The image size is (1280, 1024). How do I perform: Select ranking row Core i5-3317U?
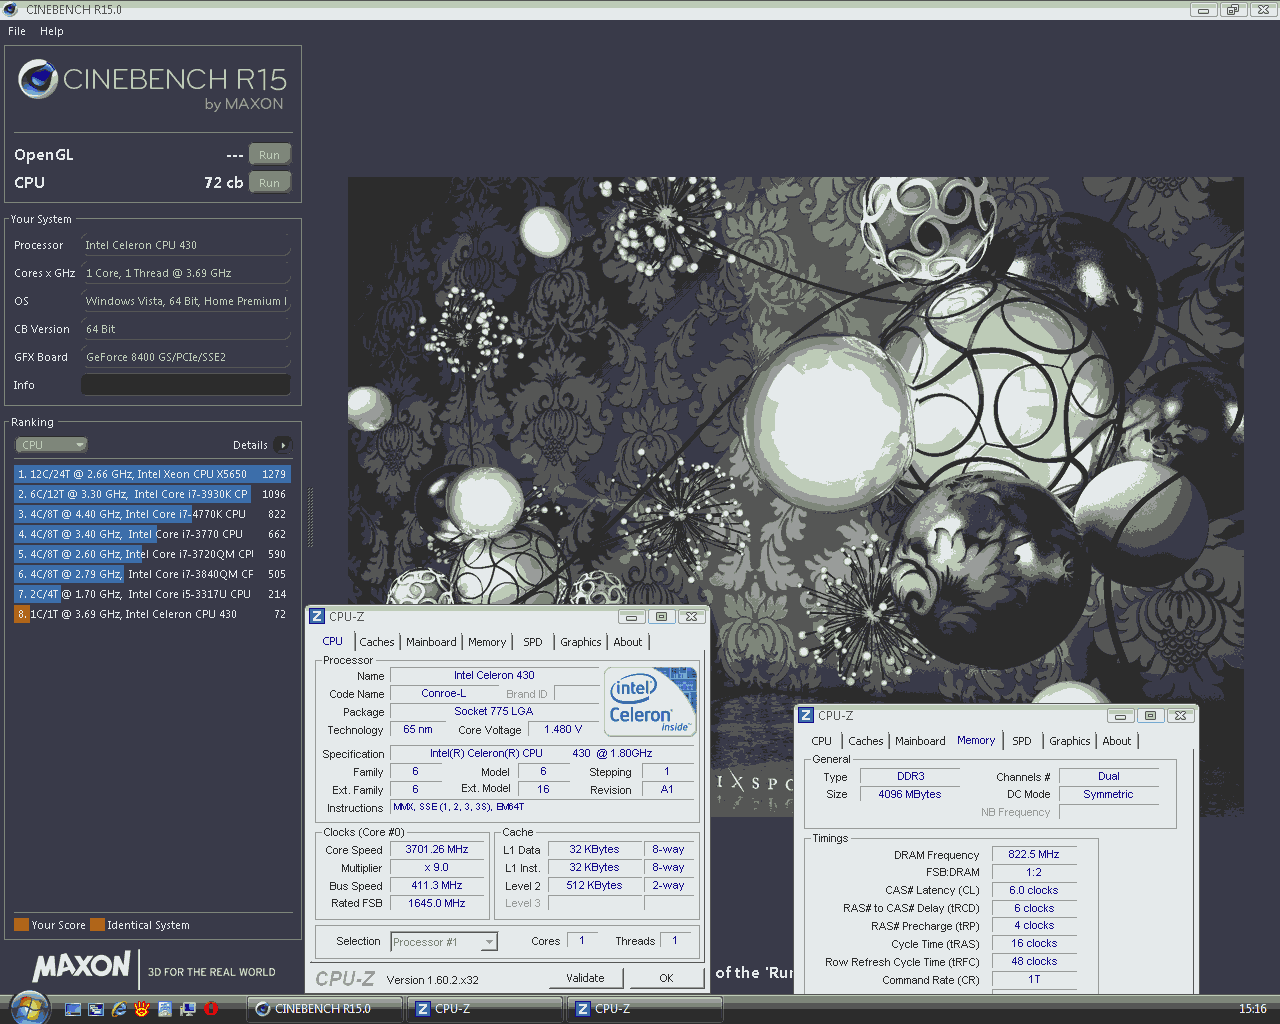152,594
